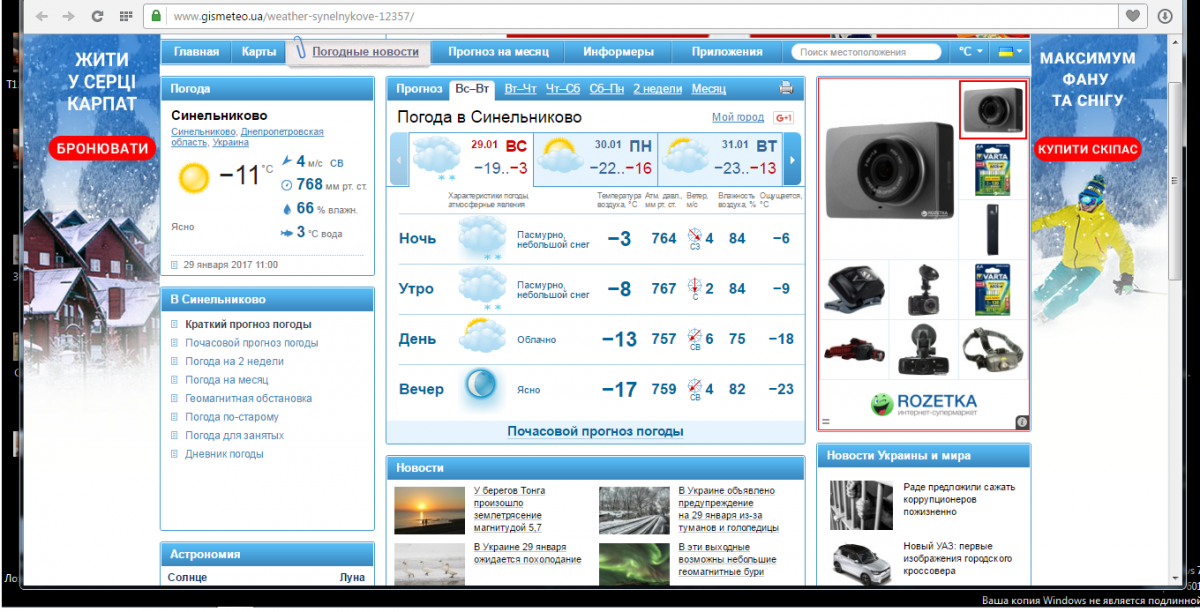This screenshot has height=612, width=1200.
Task: Click the Новости section header
Action: point(595,467)
